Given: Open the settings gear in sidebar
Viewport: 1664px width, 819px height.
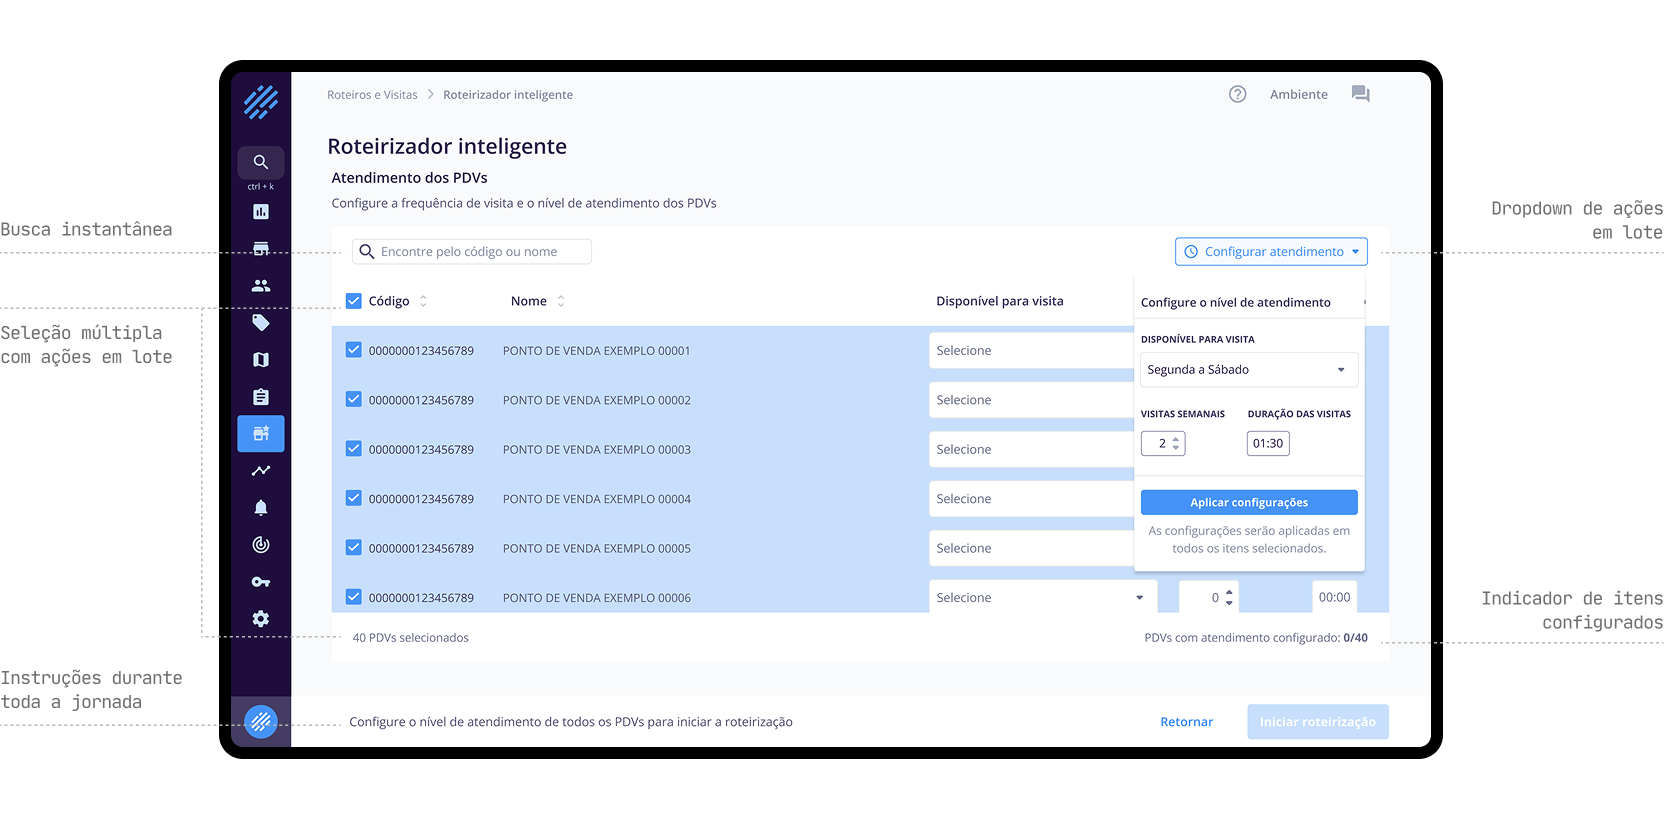Looking at the screenshot, I should click(261, 619).
